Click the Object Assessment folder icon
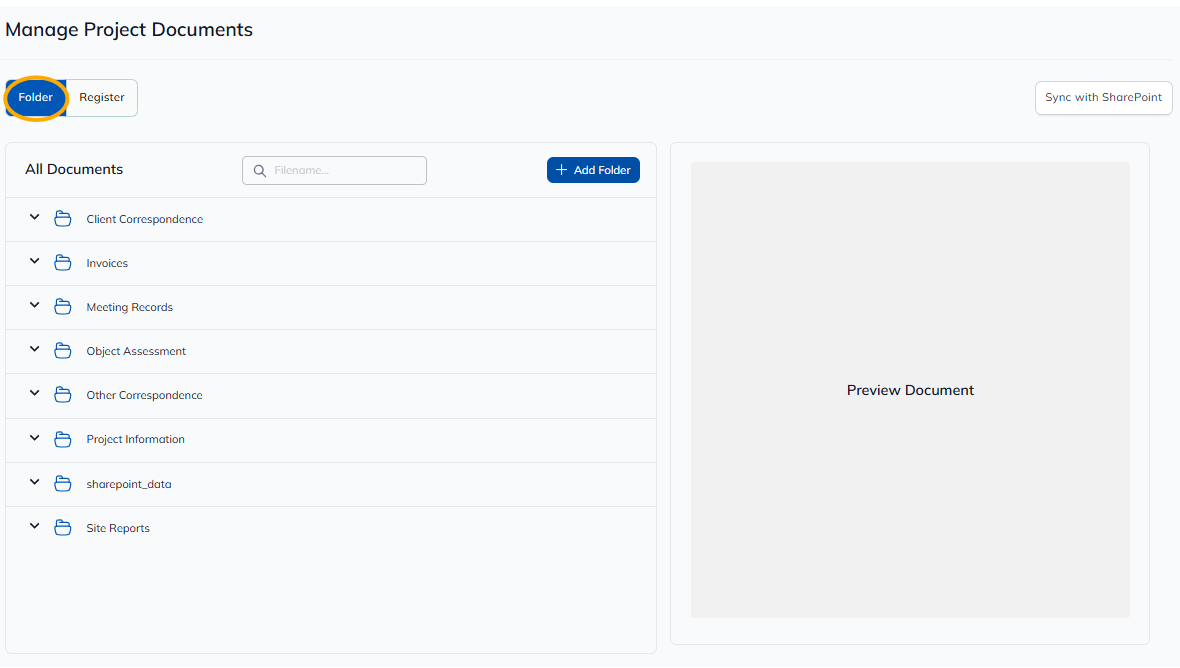The width and height of the screenshot is (1180, 668). coord(63,351)
